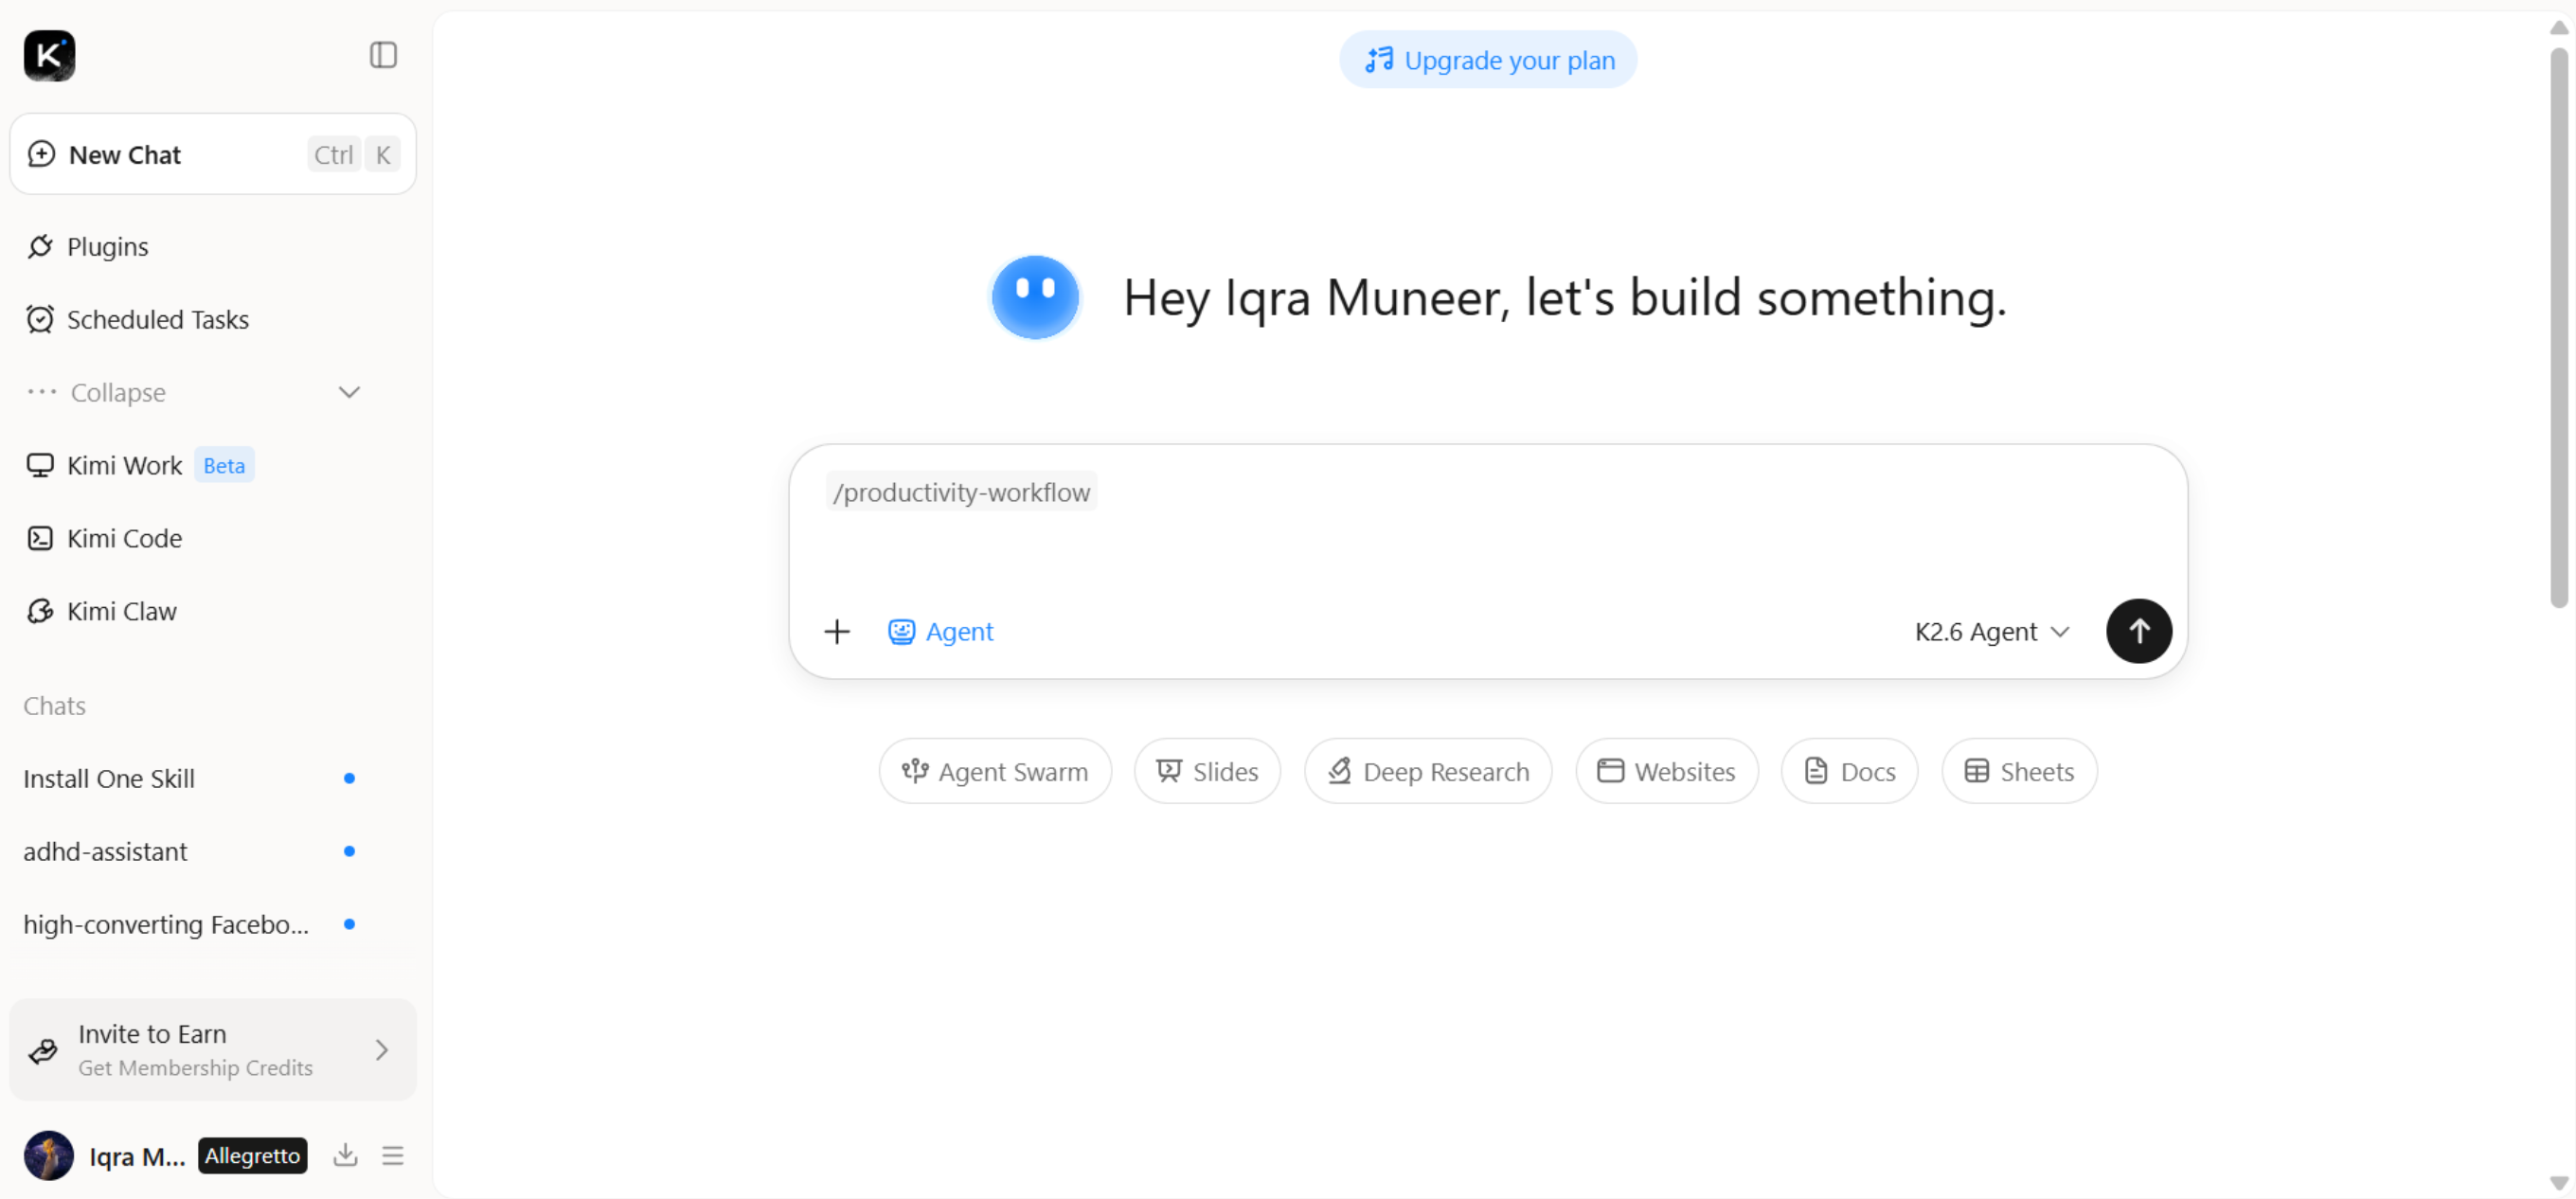Click the Plugins plug icon
This screenshot has width=2576, height=1199.
[40, 246]
